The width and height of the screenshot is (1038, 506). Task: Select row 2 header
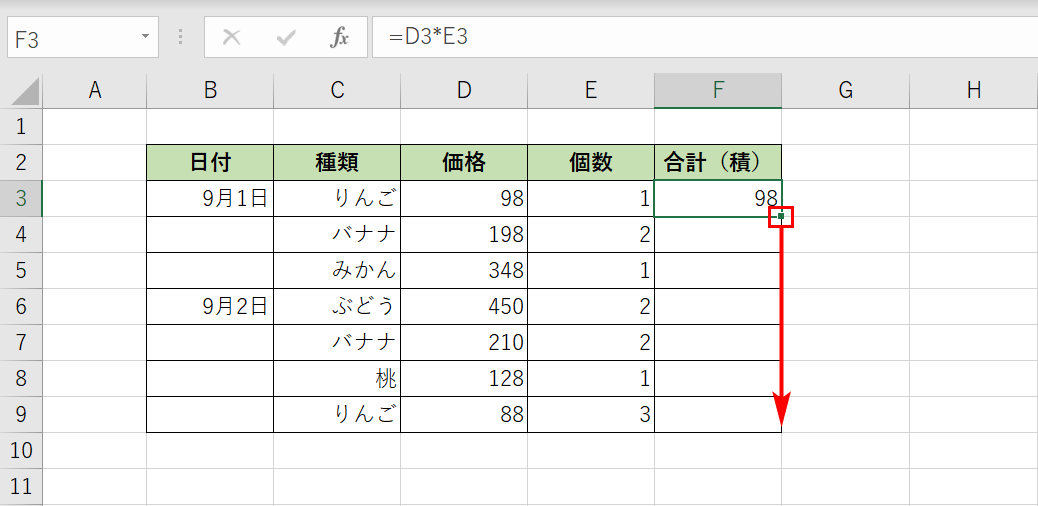(21, 162)
